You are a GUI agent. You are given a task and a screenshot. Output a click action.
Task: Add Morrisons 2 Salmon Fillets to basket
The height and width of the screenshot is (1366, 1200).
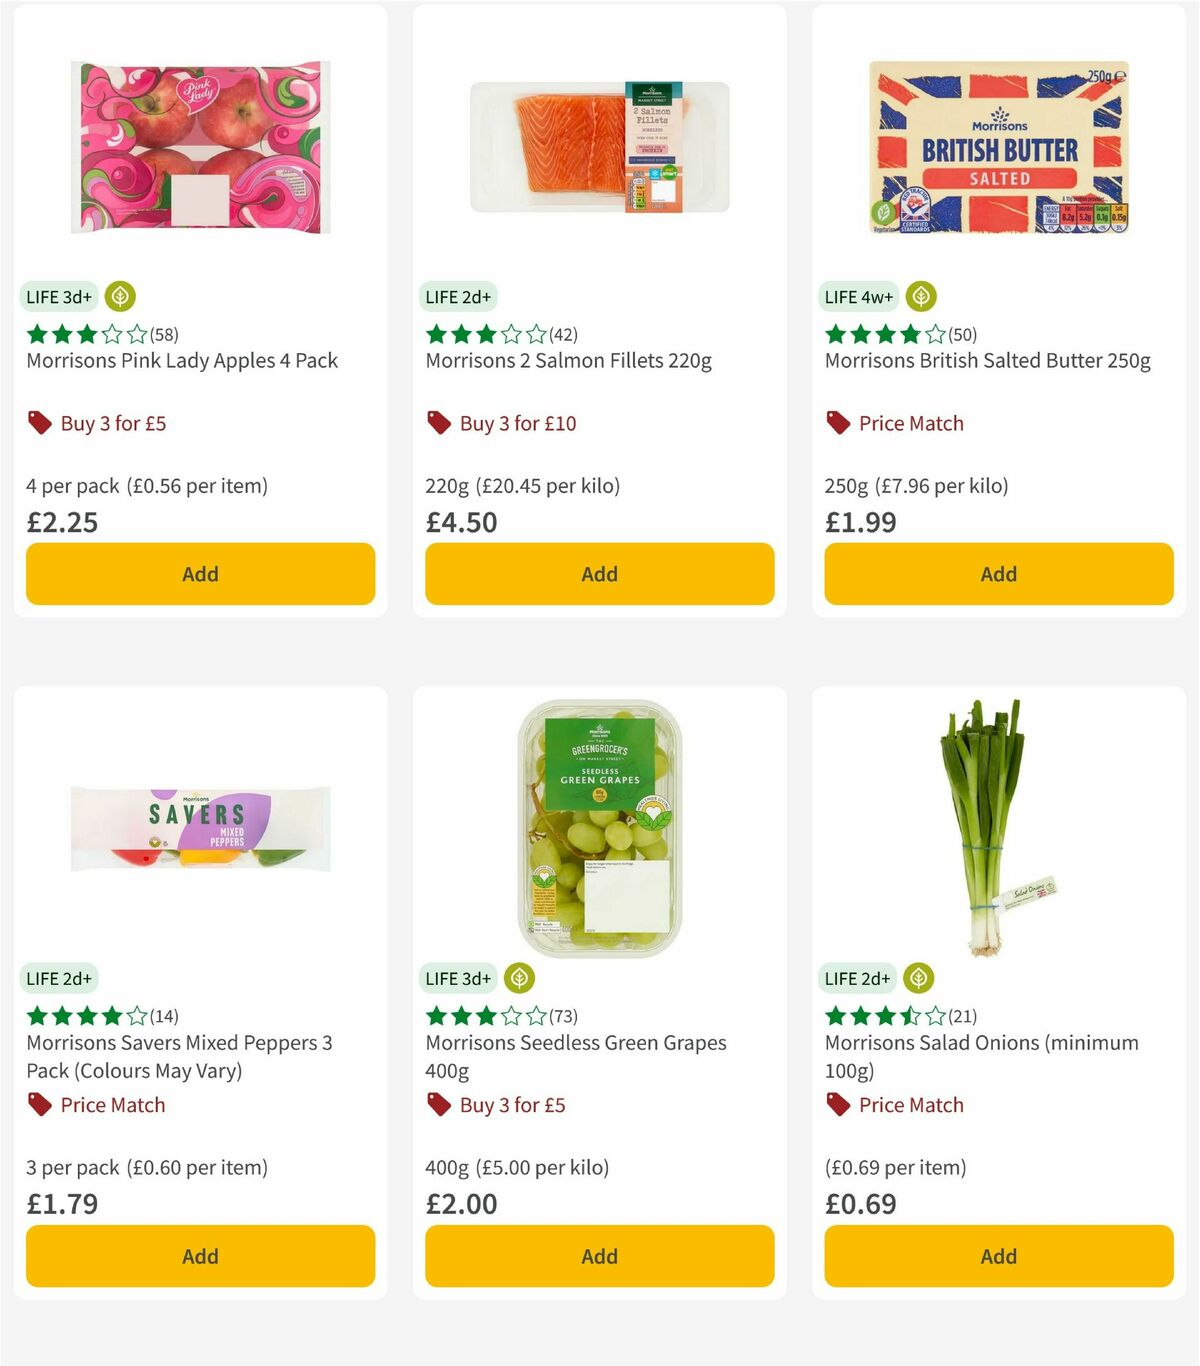point(598,574)
